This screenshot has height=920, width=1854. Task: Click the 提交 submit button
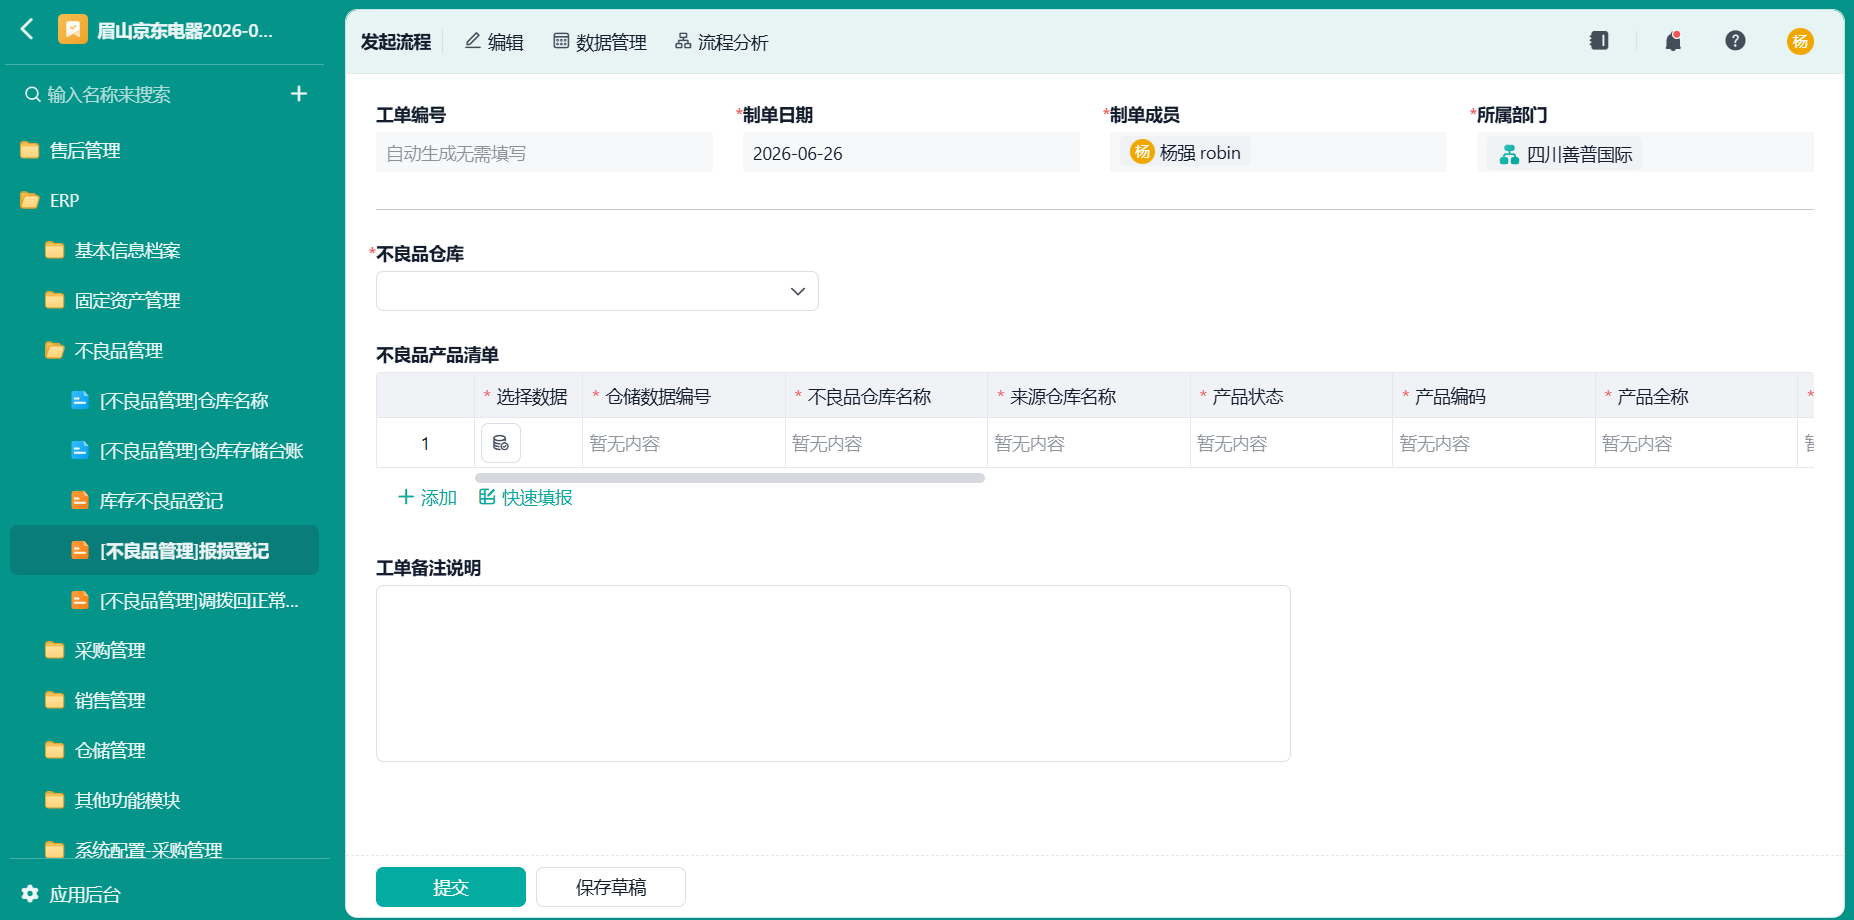click(x=451, y=887)
